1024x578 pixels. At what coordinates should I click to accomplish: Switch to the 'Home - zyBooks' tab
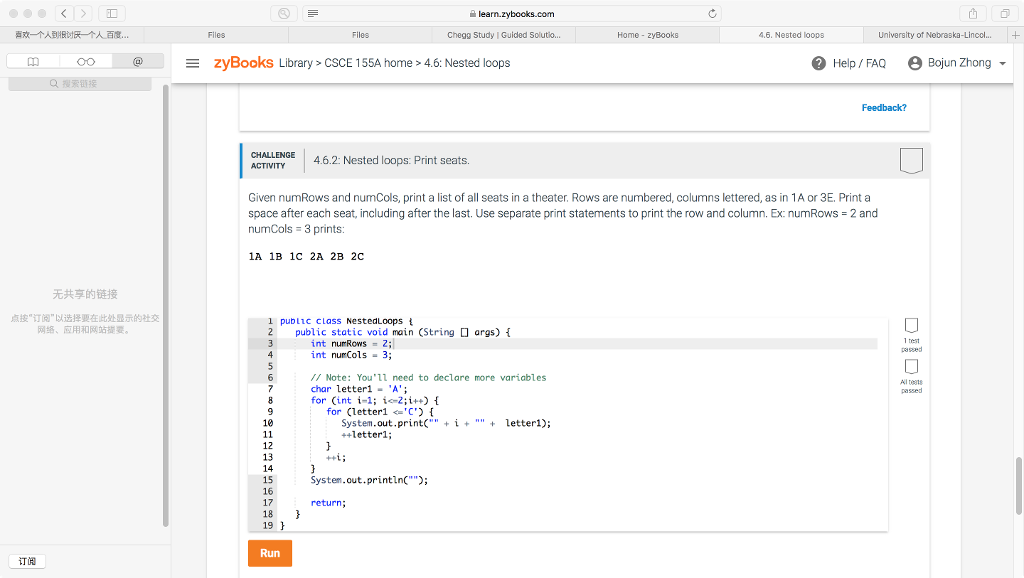coord(646,34)
